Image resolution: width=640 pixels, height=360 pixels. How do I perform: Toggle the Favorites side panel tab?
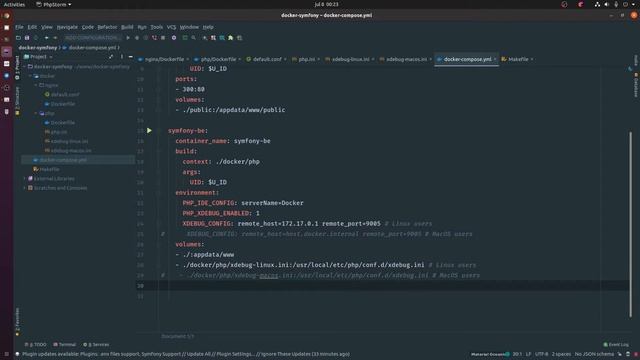coord(17,322)
